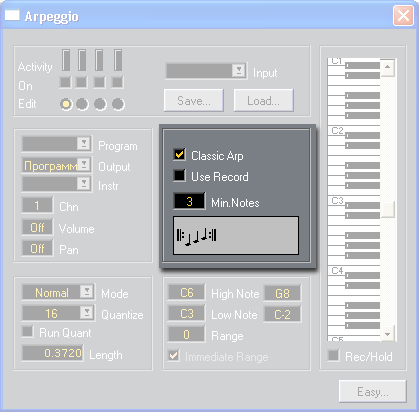Screen dimensions: 419x412
Task: Enable the Classic Arp checkbox
Action: click(x=179, y=155)
